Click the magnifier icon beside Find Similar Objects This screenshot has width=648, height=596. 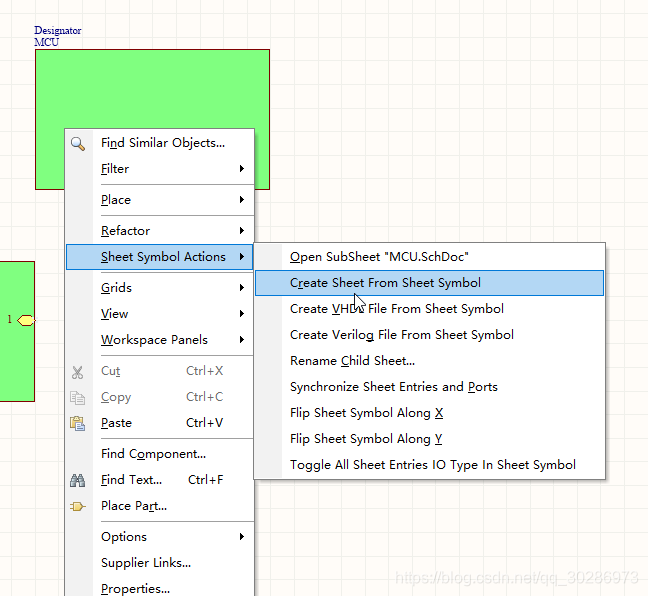pyautogui.click(x=78, y=143)
